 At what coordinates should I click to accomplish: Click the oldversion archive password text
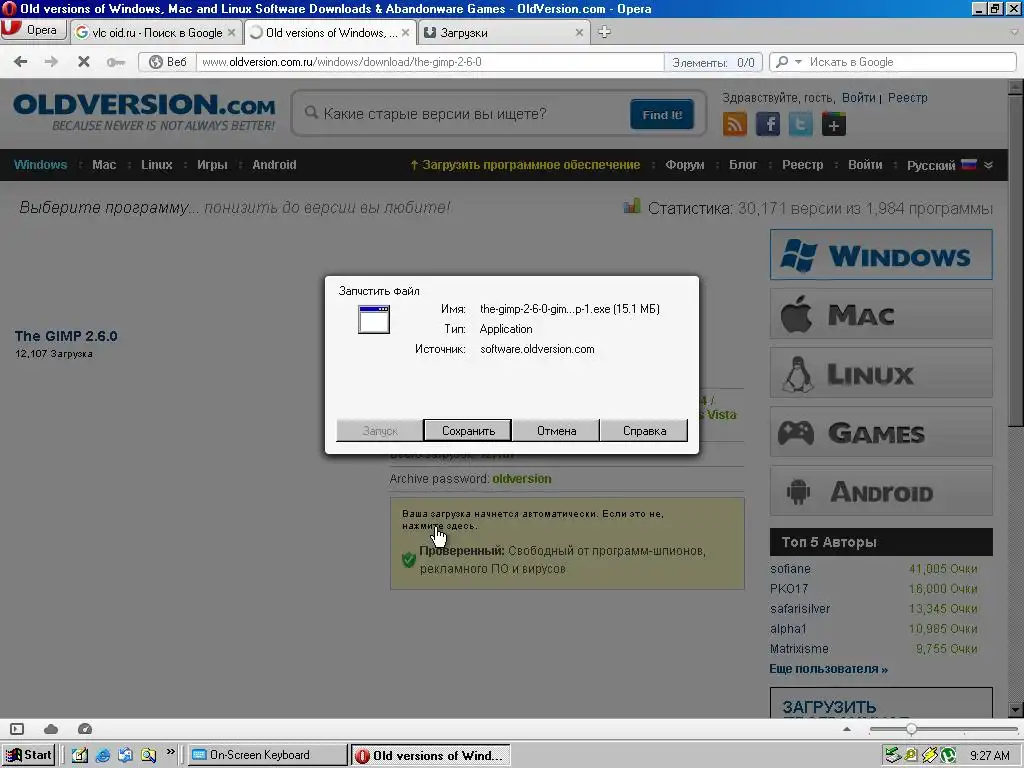[522, 479]
